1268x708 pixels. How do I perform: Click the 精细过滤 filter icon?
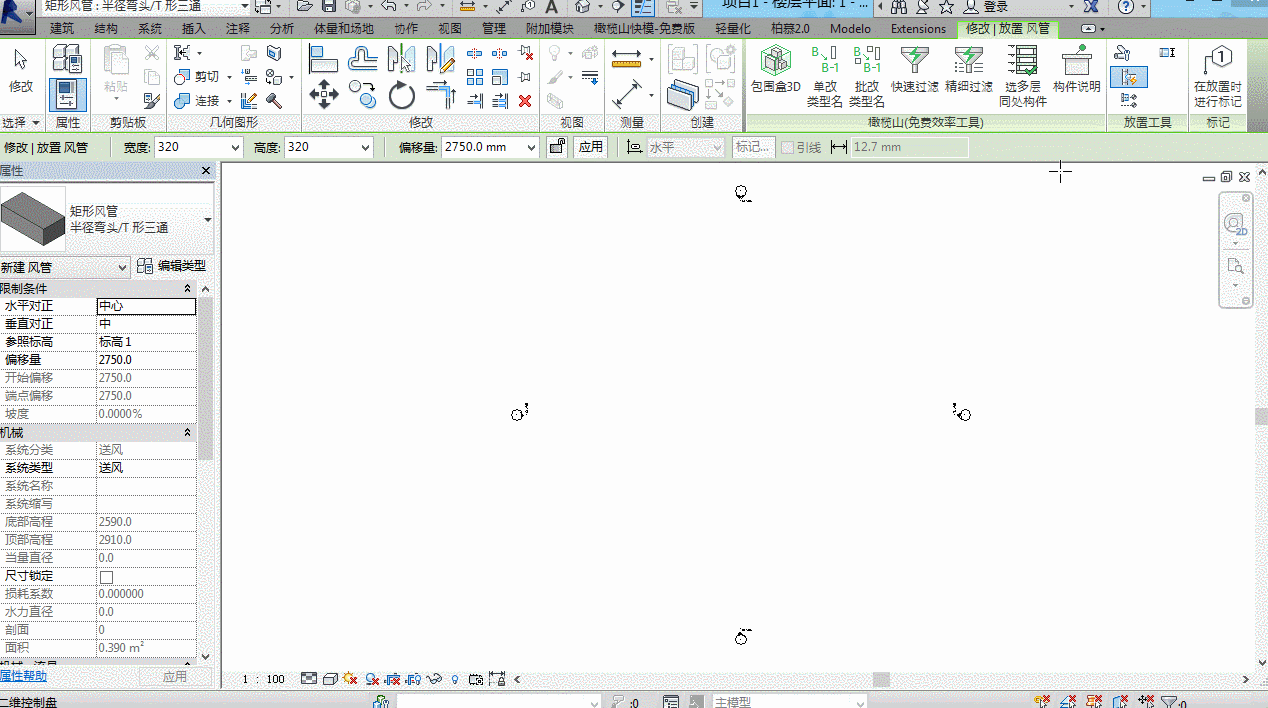pos(969,70)
